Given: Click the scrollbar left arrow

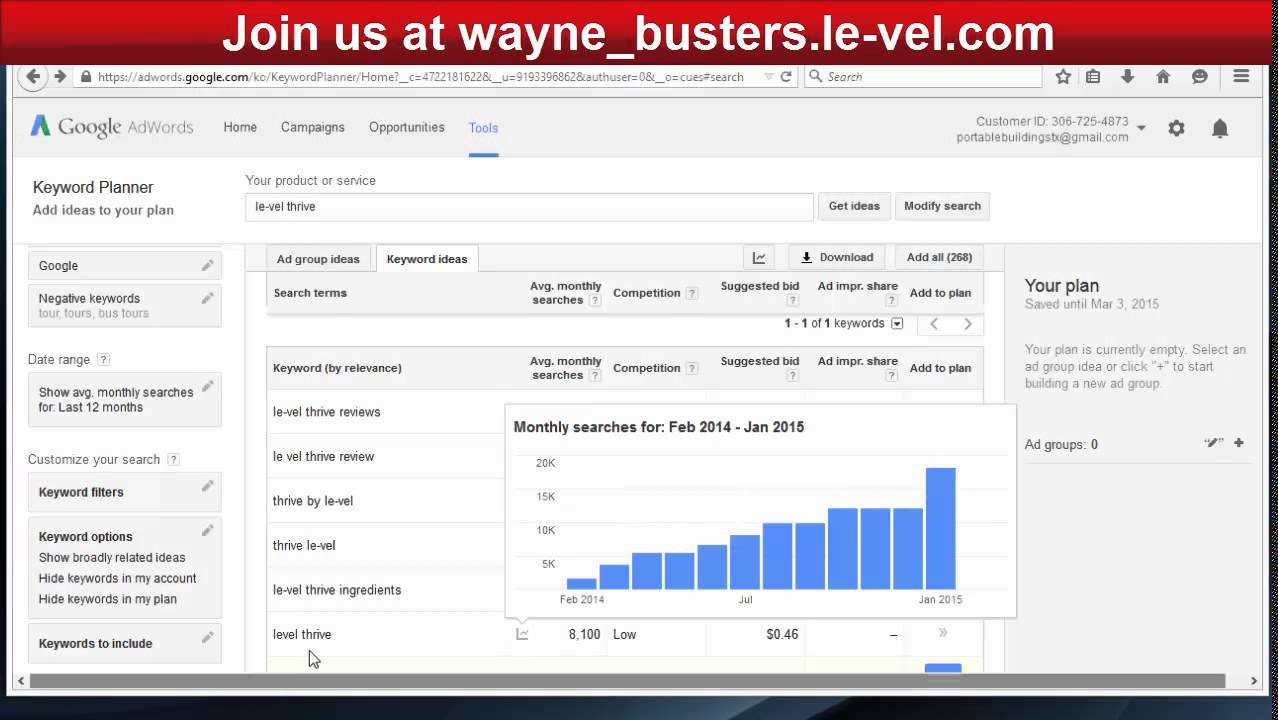Looking at the screenshot, I should (21, 681).
